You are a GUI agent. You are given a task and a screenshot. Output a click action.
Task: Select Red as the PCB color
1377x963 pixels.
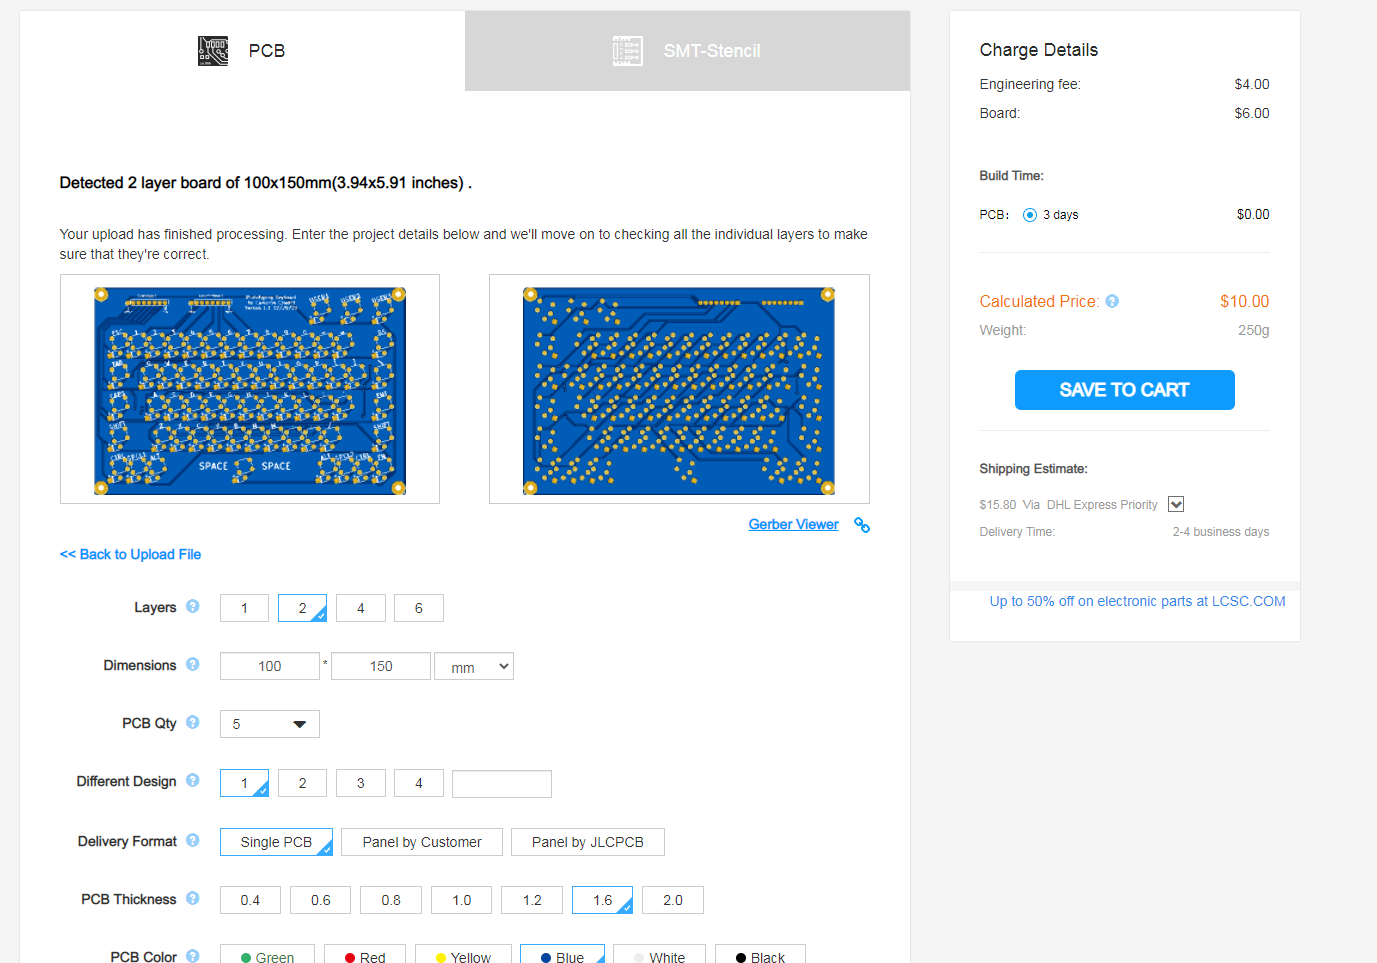click(x=365, y=955)
